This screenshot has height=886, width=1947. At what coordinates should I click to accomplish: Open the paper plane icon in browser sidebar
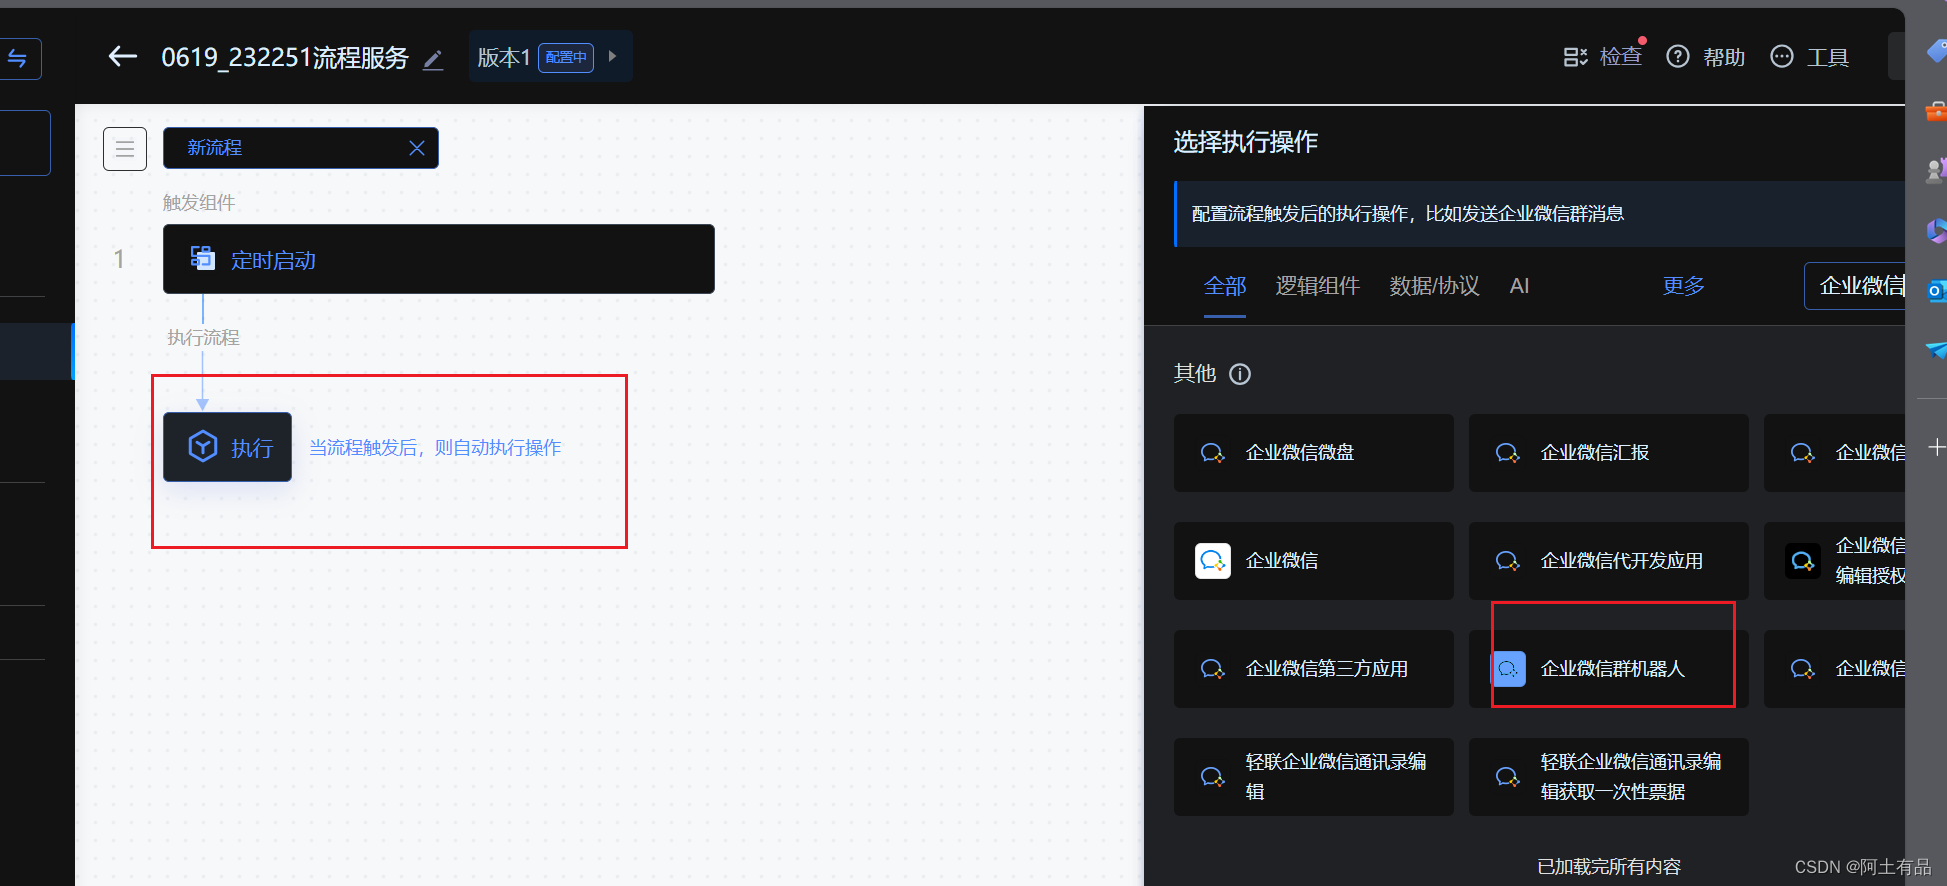coord(1936,350)
